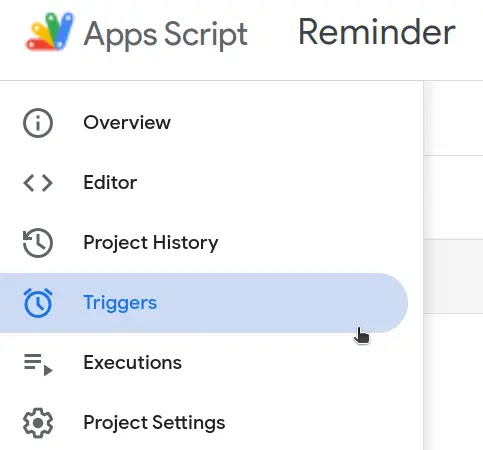This screenshot has width=483, height=450.
Task: Open the Executions list-play icon
Action: [x=38, y=364]
